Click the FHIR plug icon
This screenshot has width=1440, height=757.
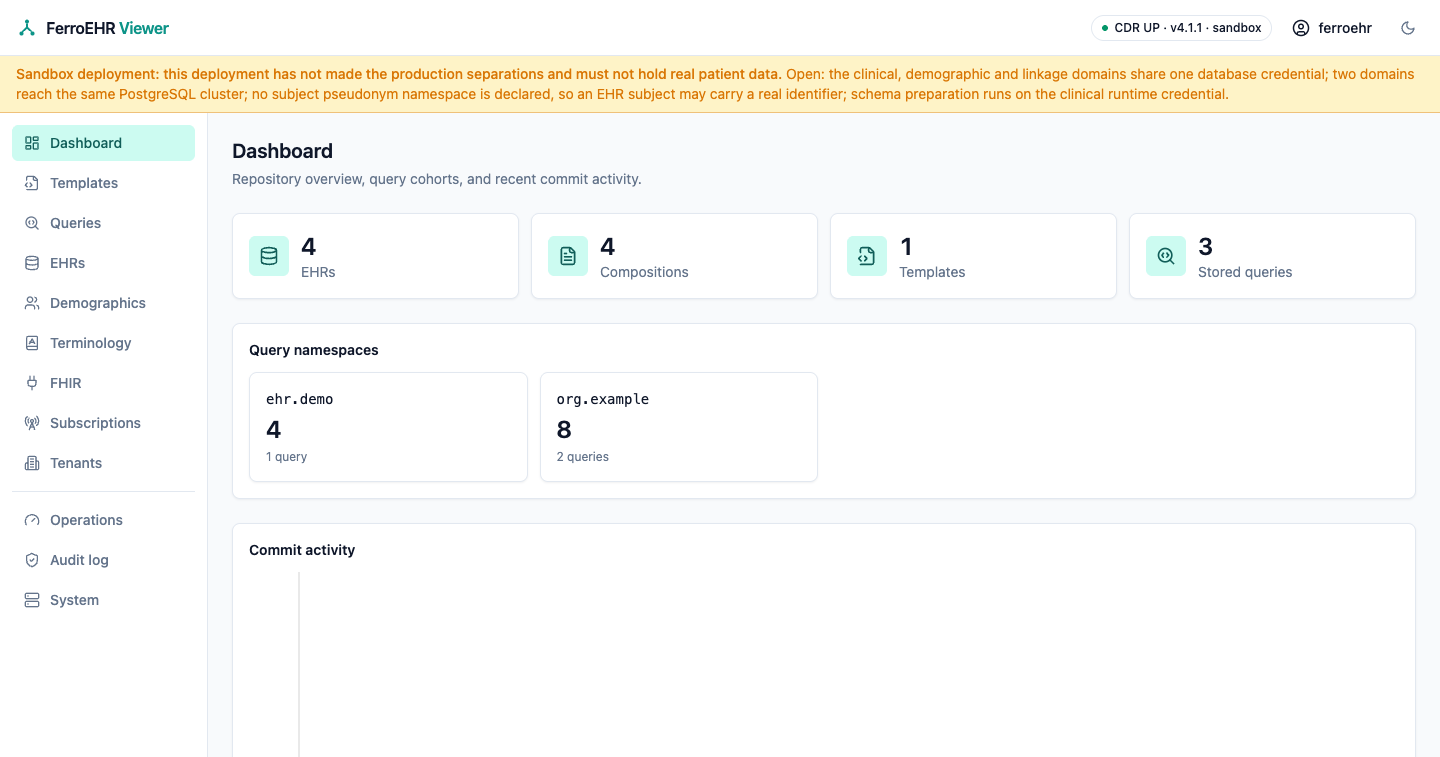(x=32, y=383)
